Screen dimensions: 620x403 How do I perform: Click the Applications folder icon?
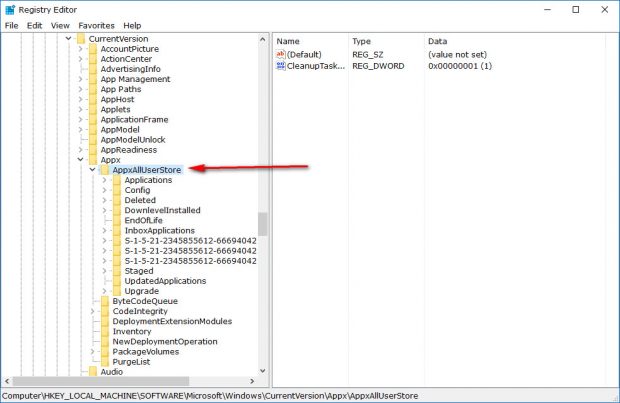[117, 180]
